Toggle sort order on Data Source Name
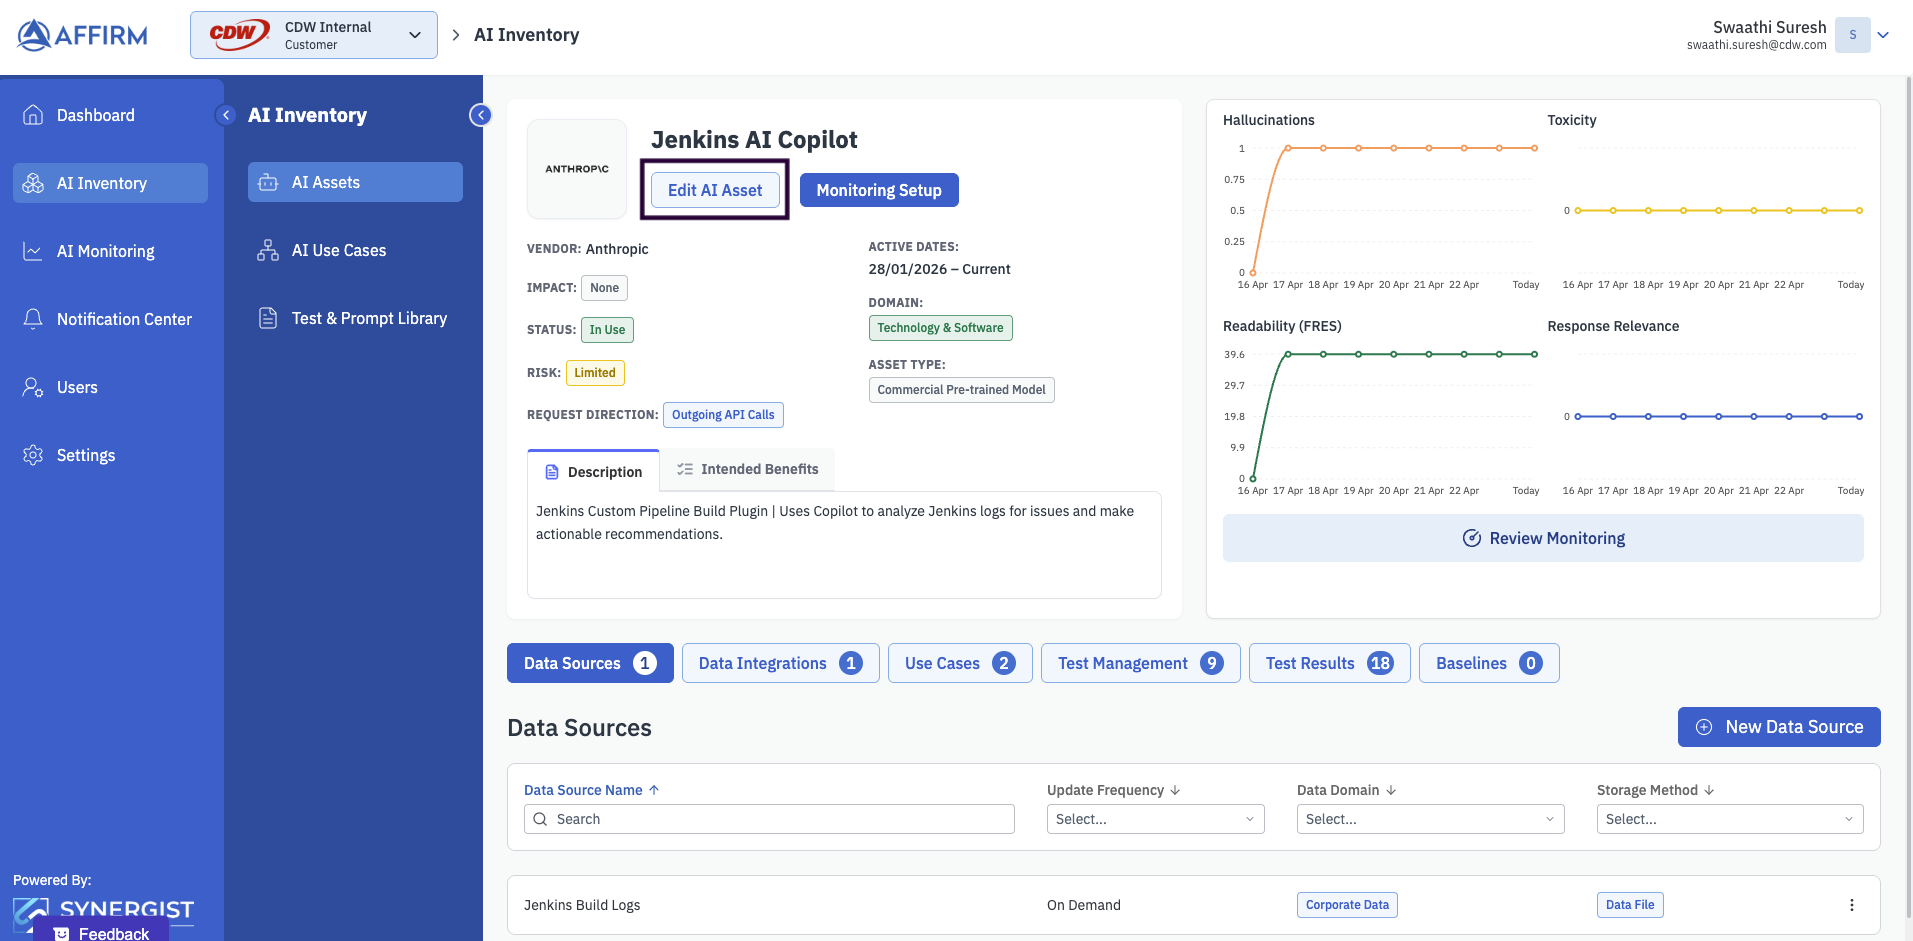Image resolution: width=1913 pixels, height=941 pixels. [653, 790]
